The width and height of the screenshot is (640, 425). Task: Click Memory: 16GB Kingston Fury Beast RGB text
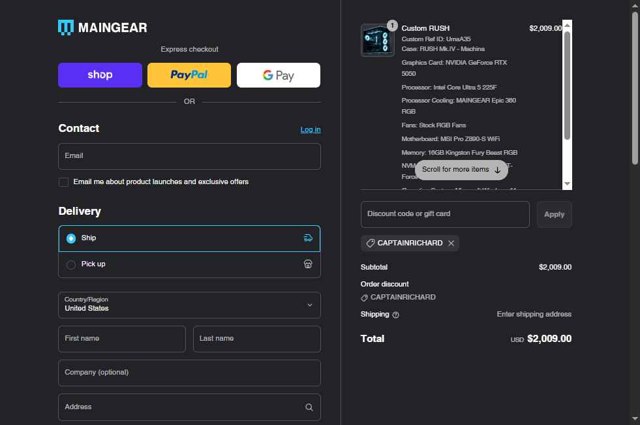(x=459, y=153)
